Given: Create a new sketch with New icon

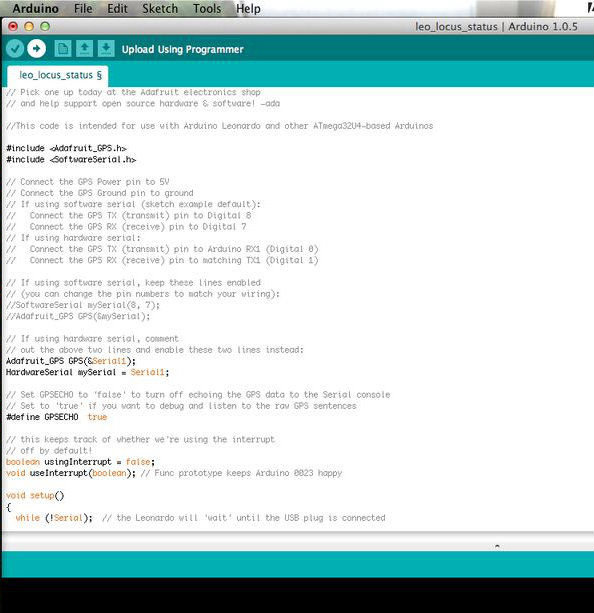Looking at the screenshot, I should coord(63,49).
